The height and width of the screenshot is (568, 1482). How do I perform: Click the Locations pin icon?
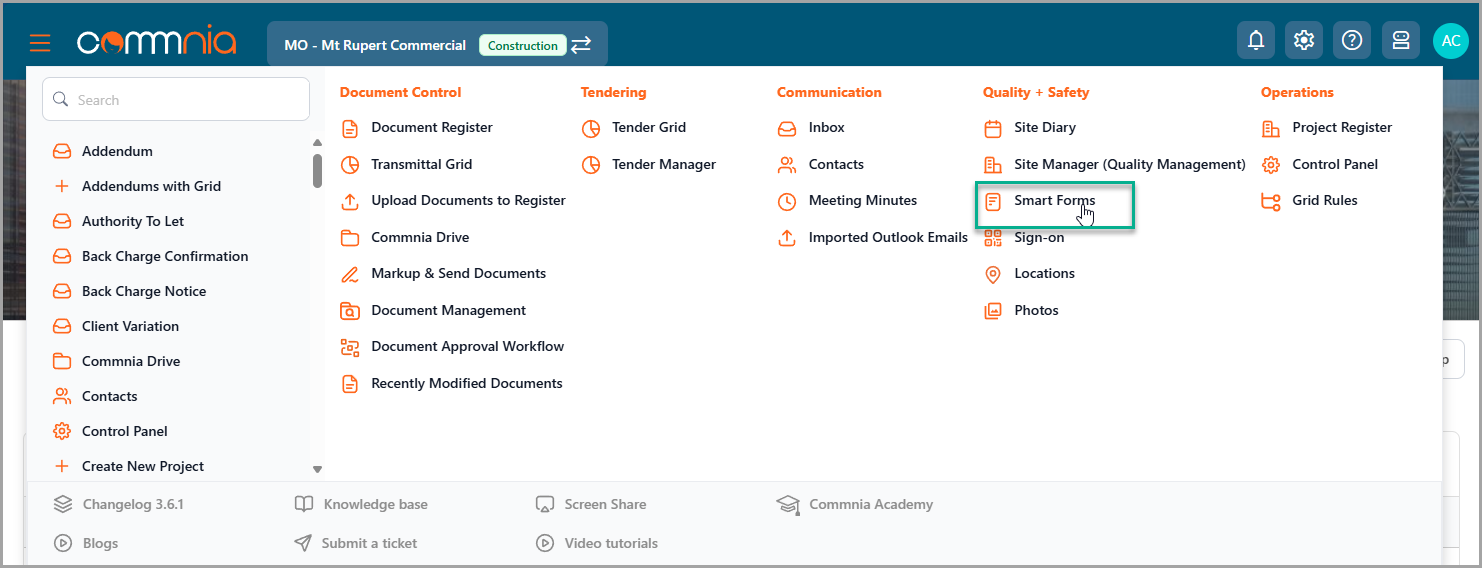993,274
